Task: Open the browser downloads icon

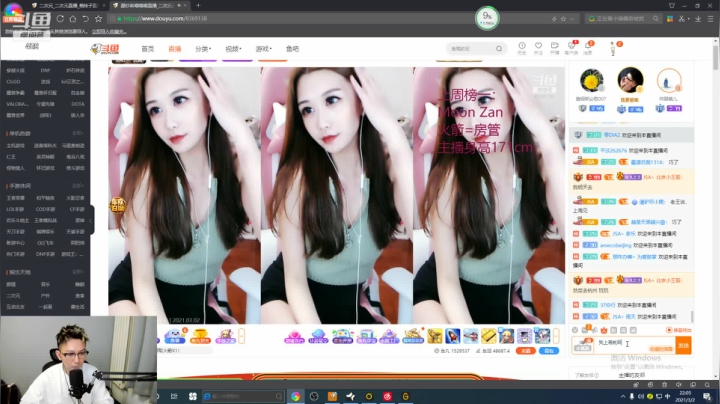Action: point(698,19)
